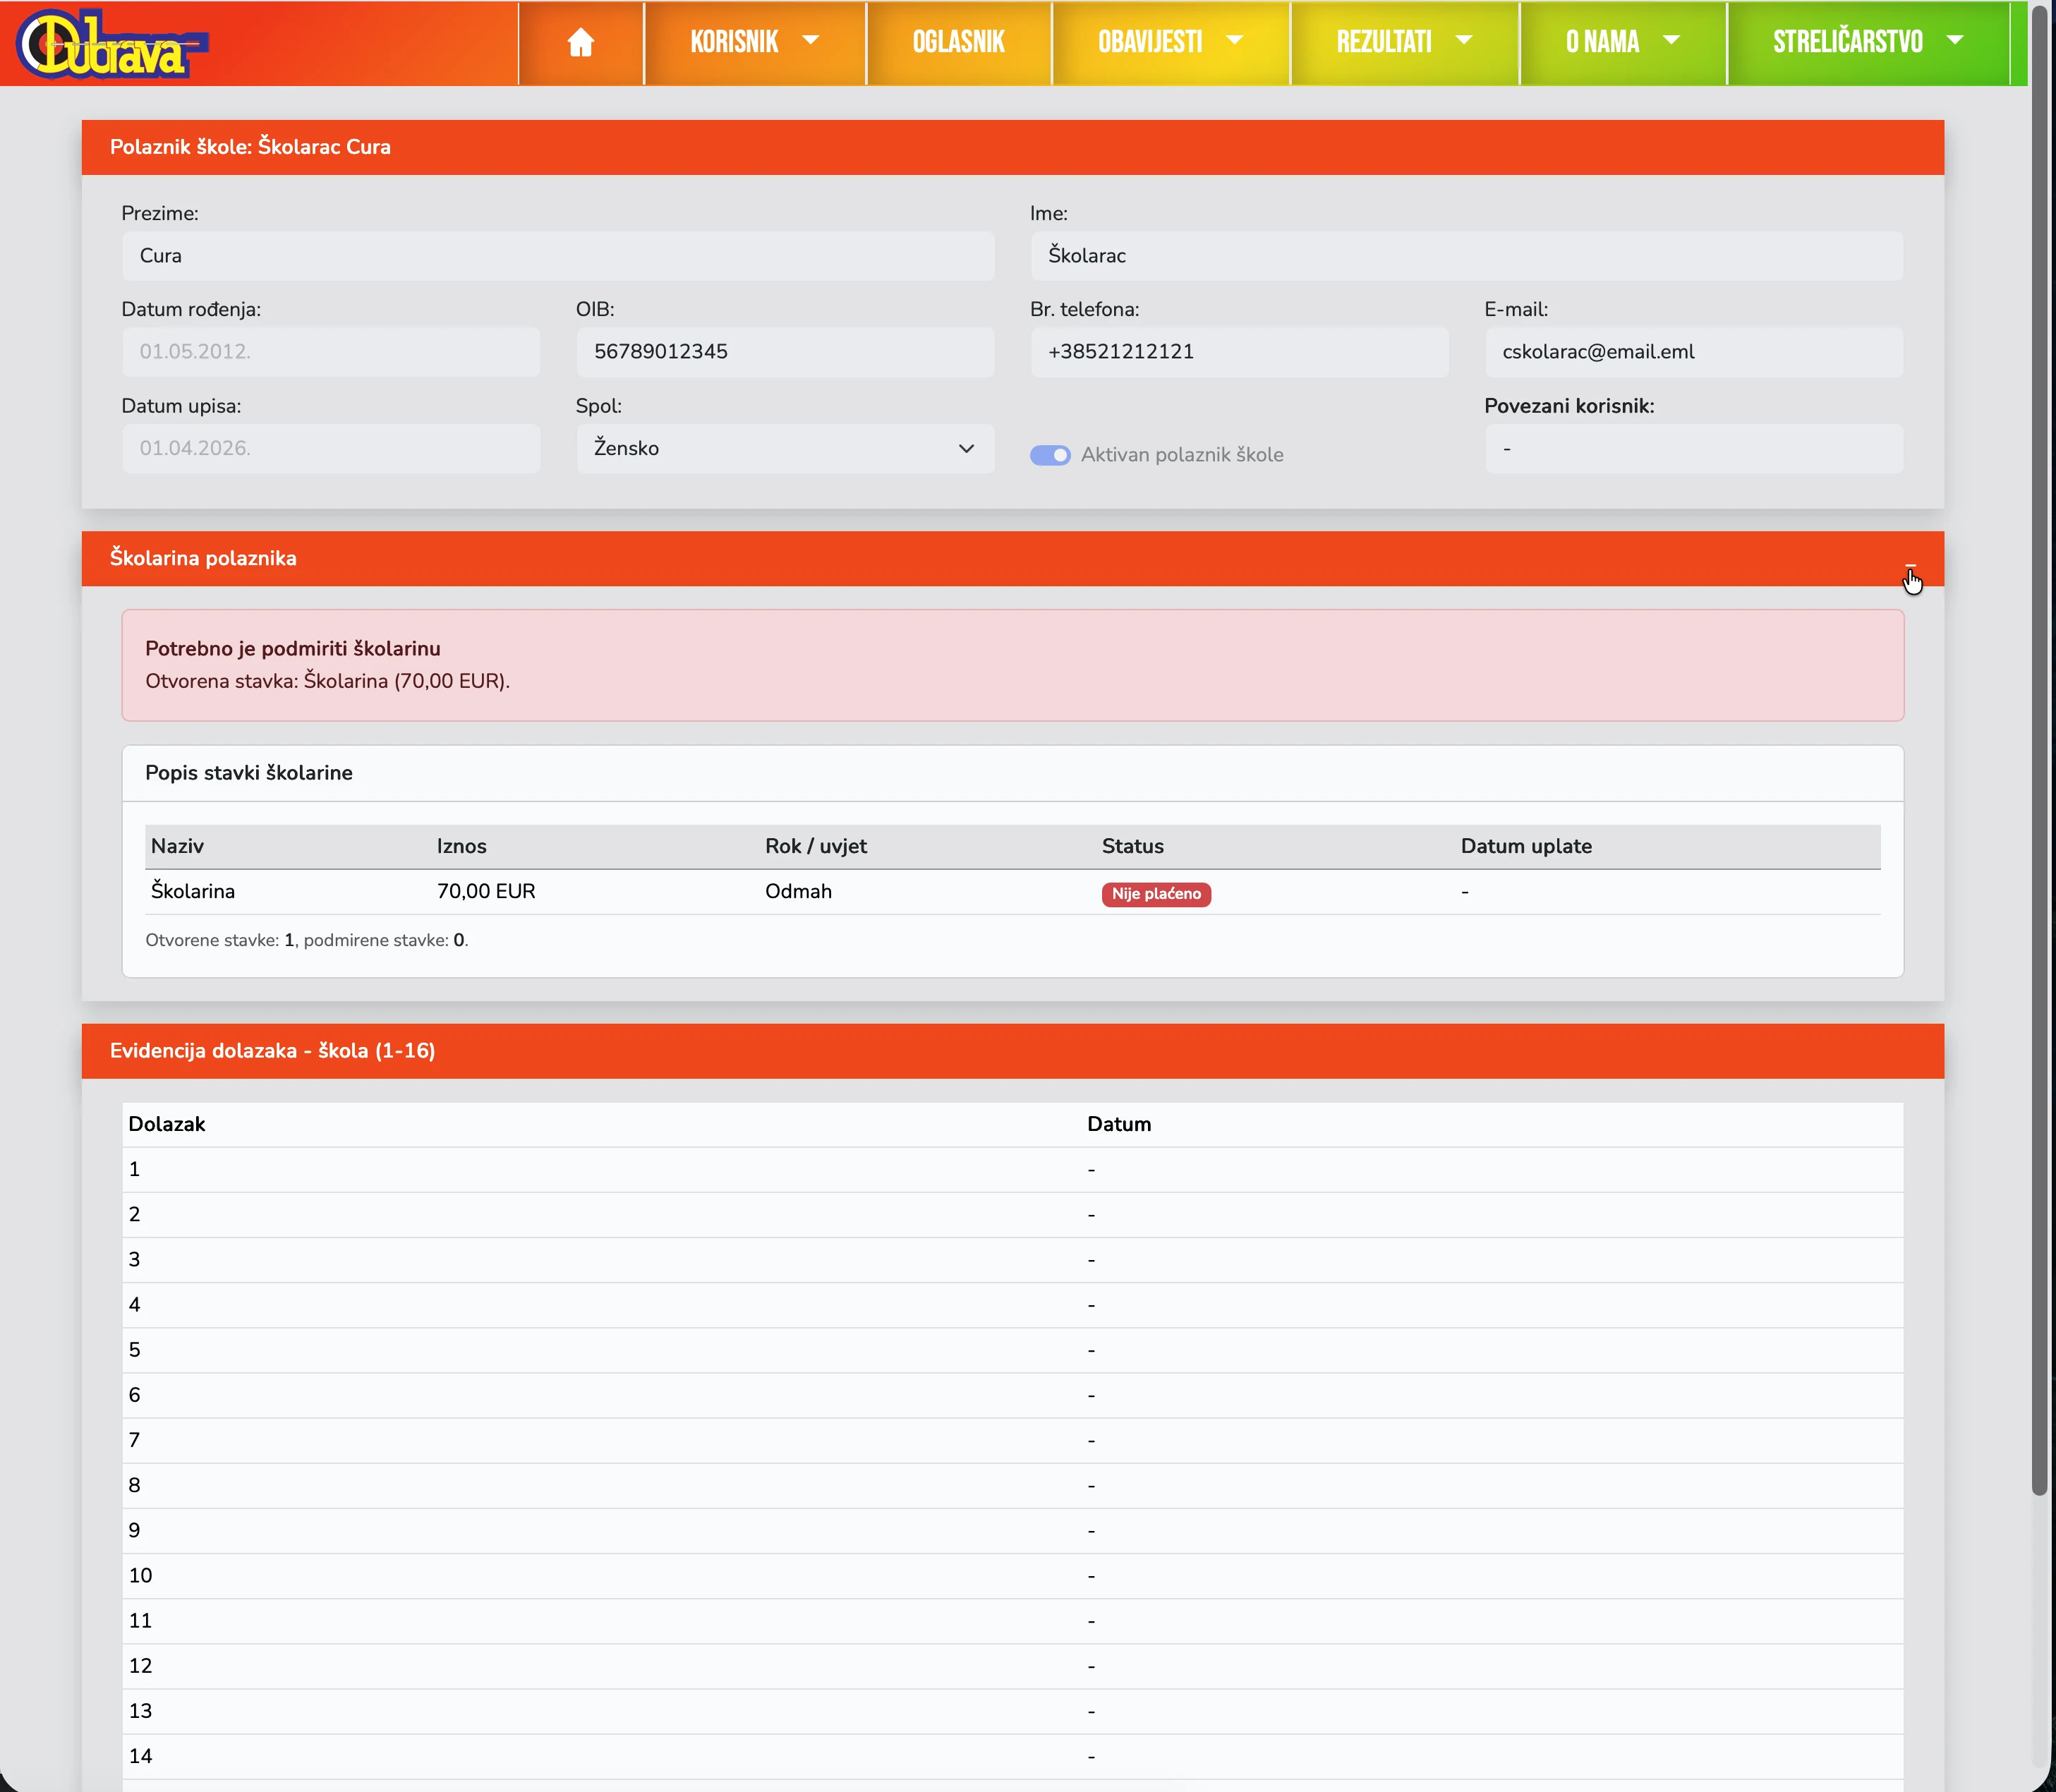The height and width of the screenshot is (1792, 2056).
Task: Click the Br. telefona field
Action: click(x=1238, y=352)
